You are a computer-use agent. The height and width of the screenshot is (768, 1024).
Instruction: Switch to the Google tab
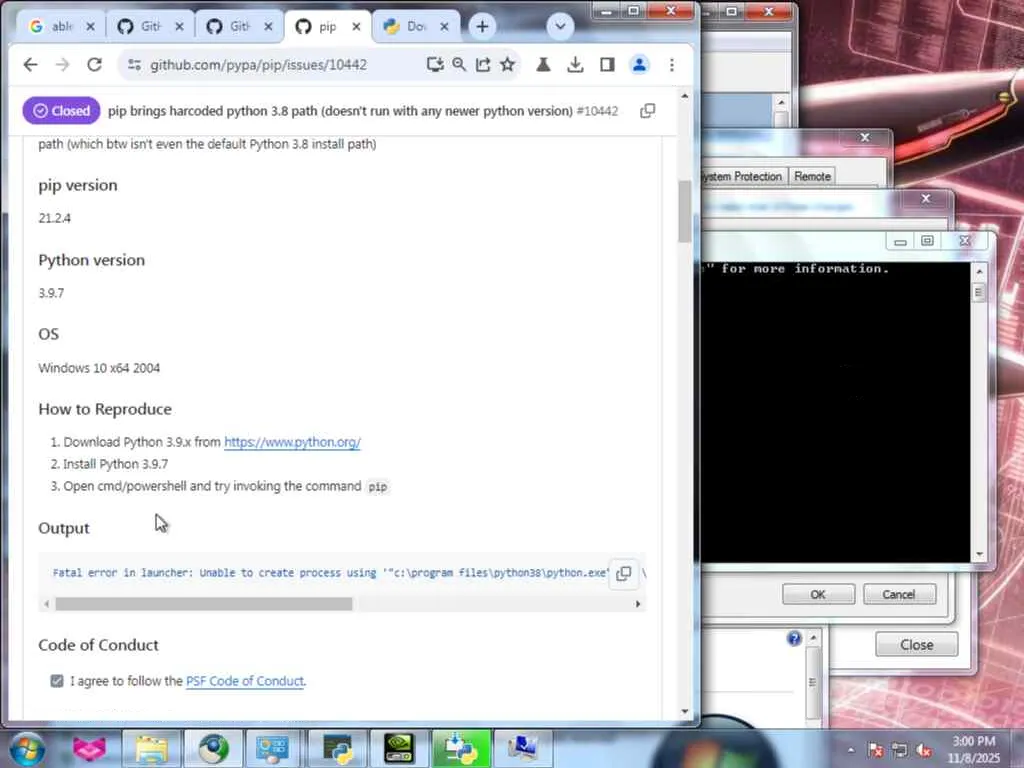[54, 26]
